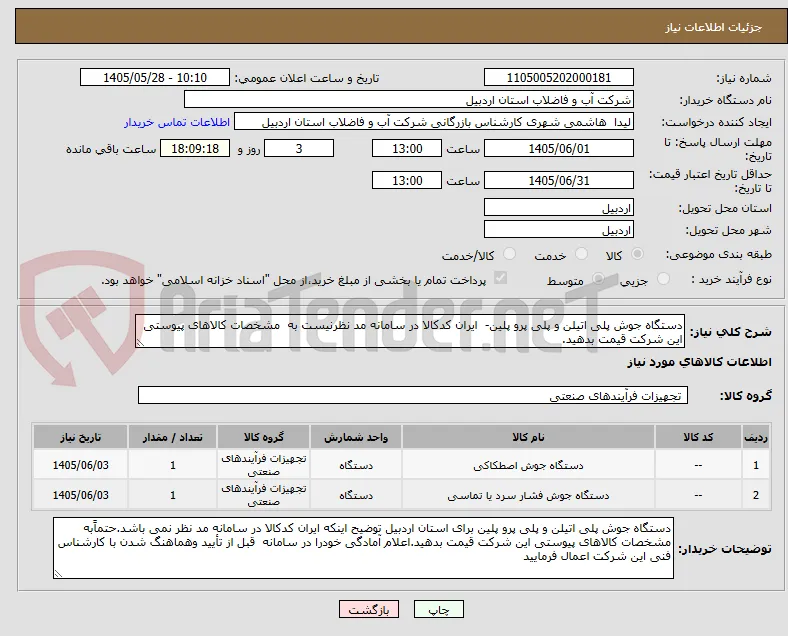Click the گروه کالا table column header
The height and width of the screenshot is (636, 788).
(264, 437)
